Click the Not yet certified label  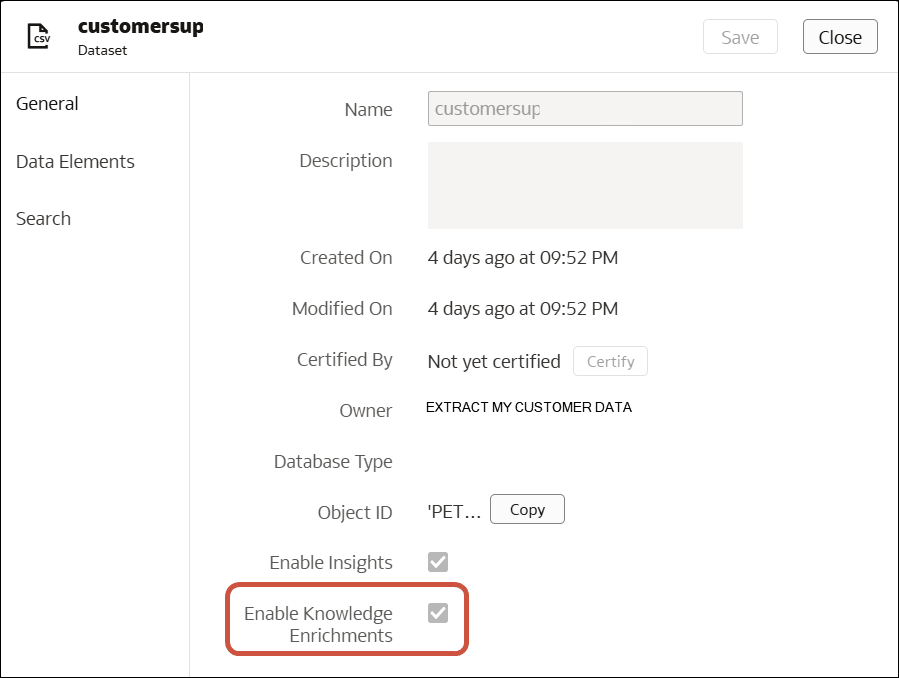(x=493, y=361)
